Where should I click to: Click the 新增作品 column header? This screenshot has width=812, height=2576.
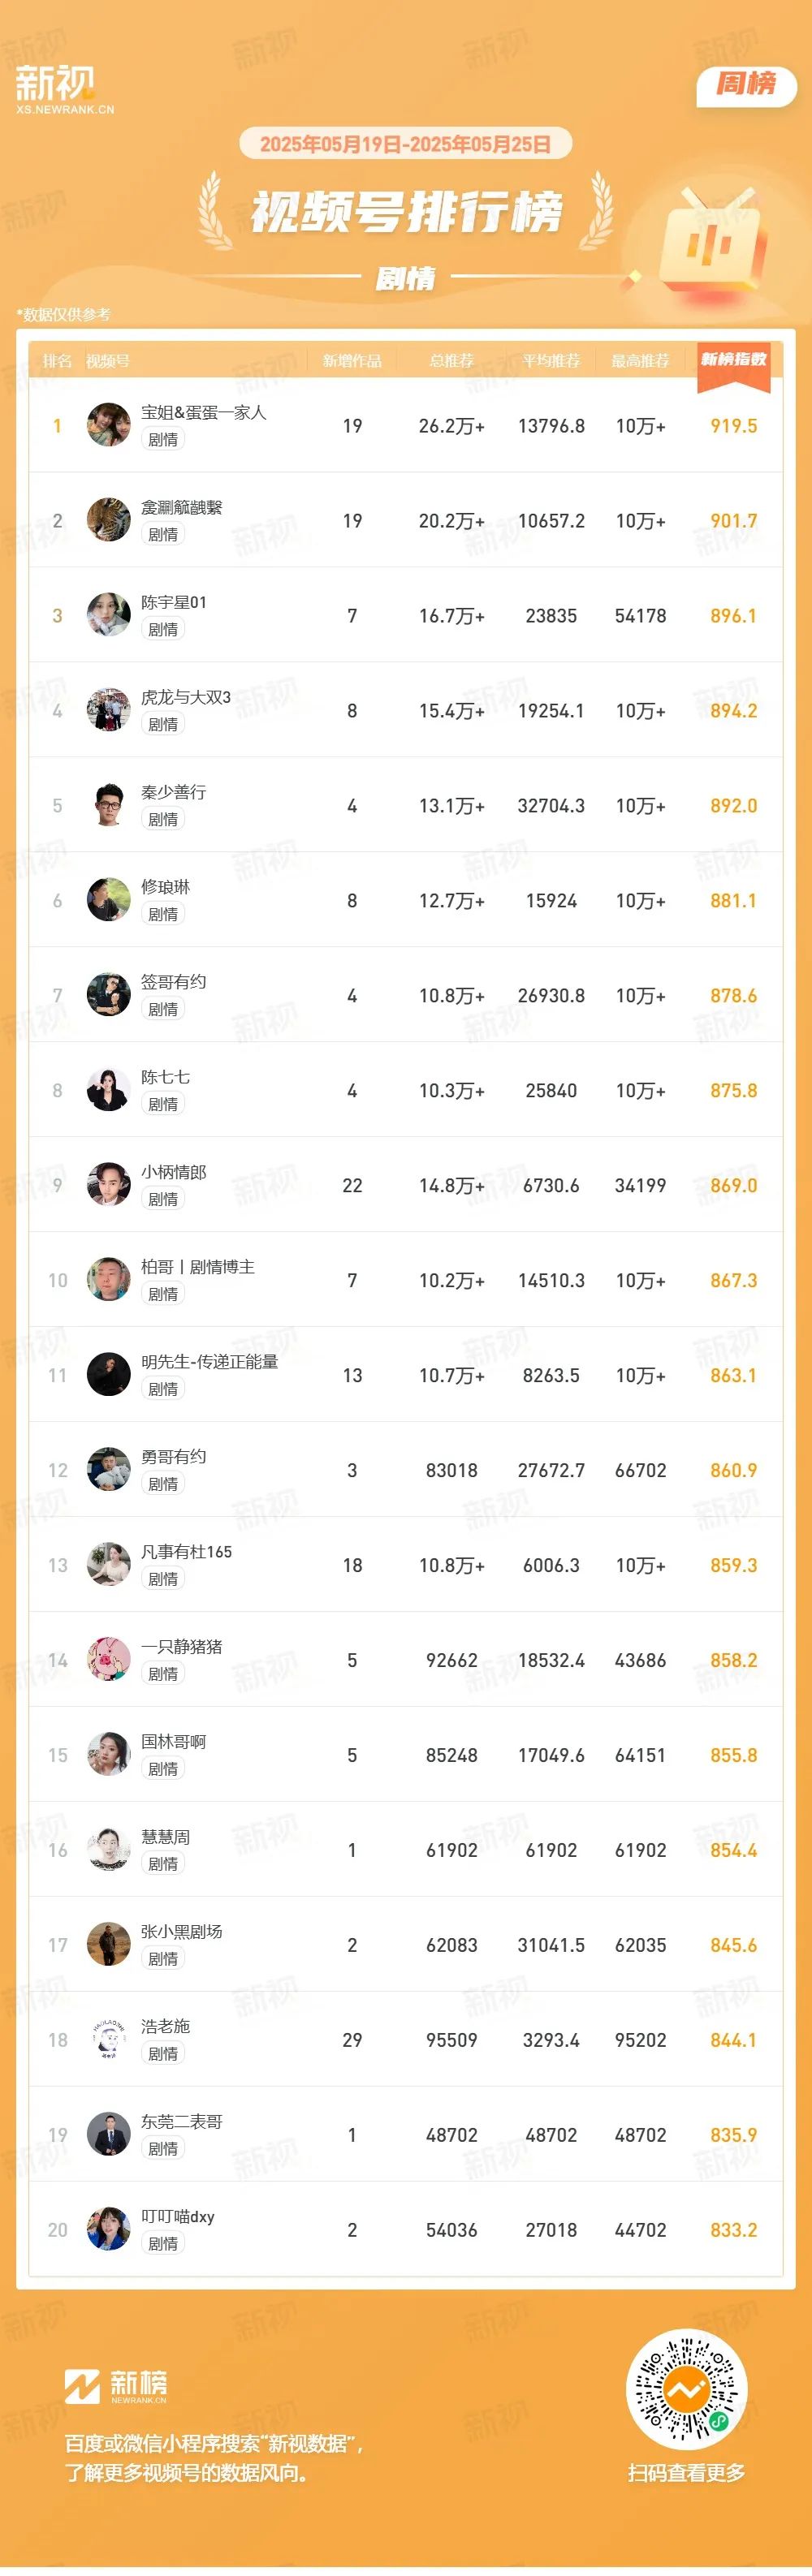(x=352, y=361)
